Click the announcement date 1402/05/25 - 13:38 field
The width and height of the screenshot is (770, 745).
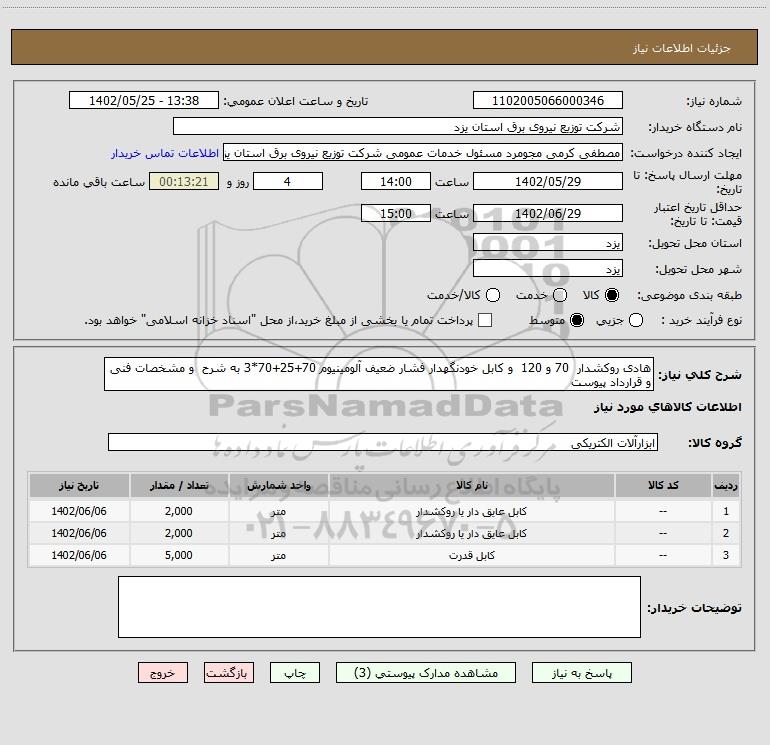[144, 101]
